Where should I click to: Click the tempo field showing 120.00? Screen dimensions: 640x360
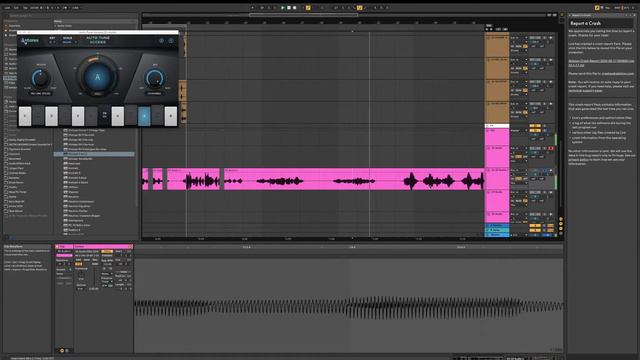[x=35, y=8]
